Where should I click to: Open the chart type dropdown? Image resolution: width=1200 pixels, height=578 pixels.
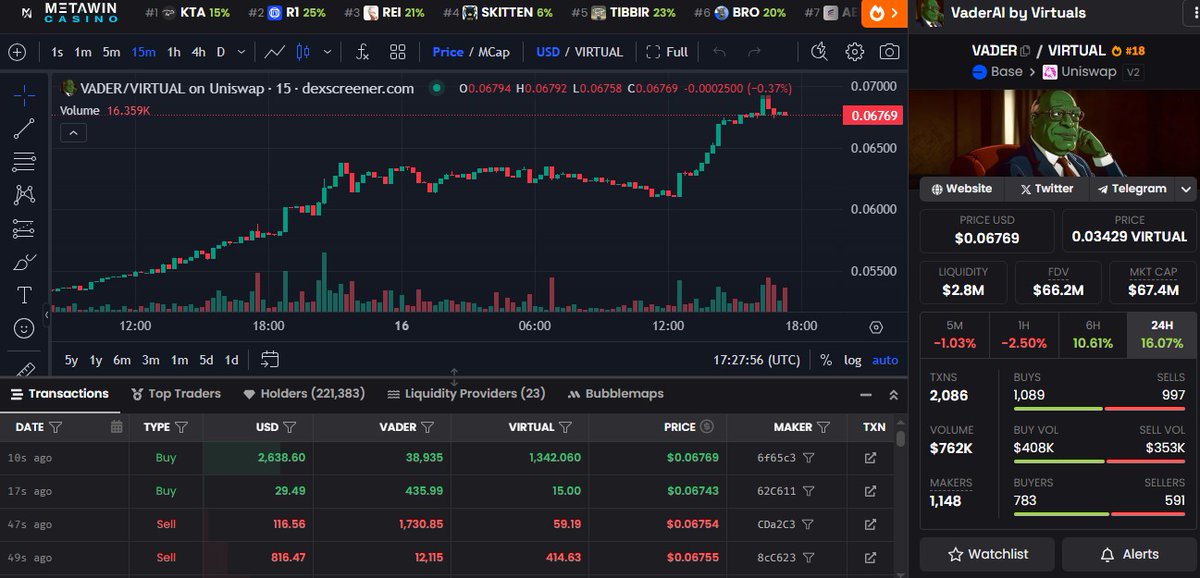click(x=327, y=52)
